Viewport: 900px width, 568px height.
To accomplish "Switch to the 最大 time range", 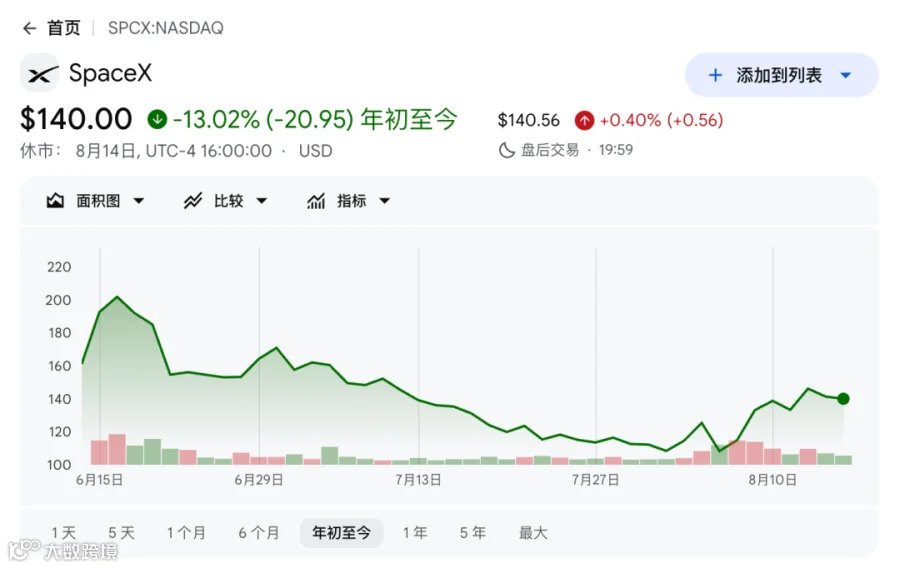I will click(x=533, y=533).
